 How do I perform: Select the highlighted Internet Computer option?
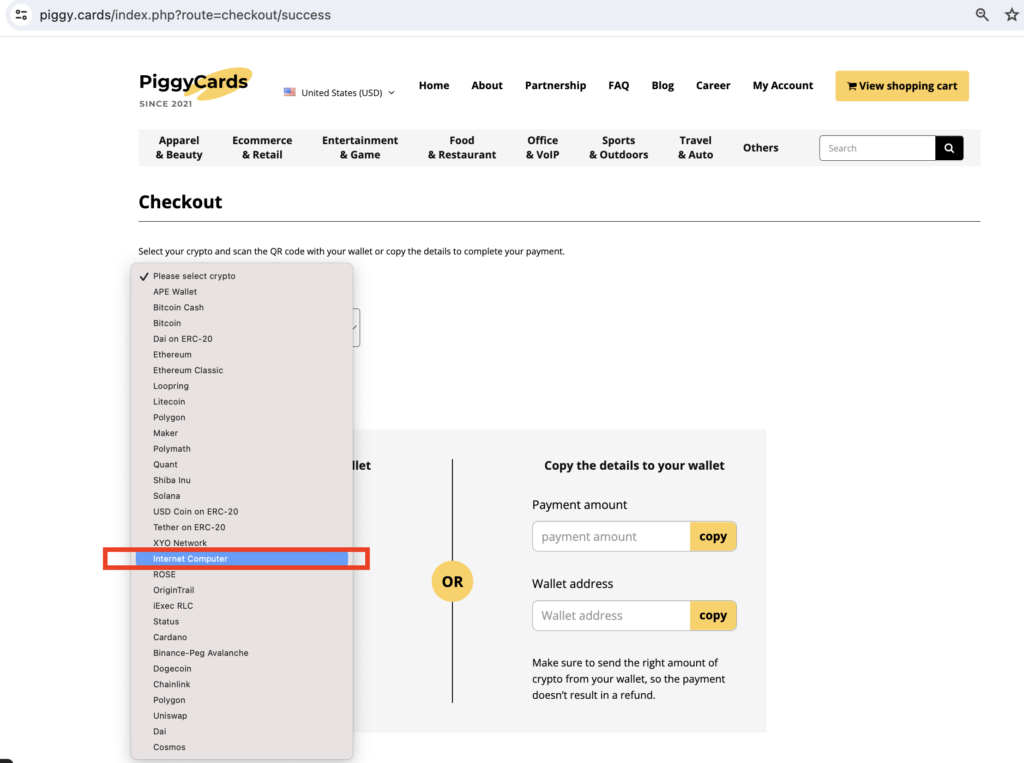pyautogui.click(x=242, y=559)
